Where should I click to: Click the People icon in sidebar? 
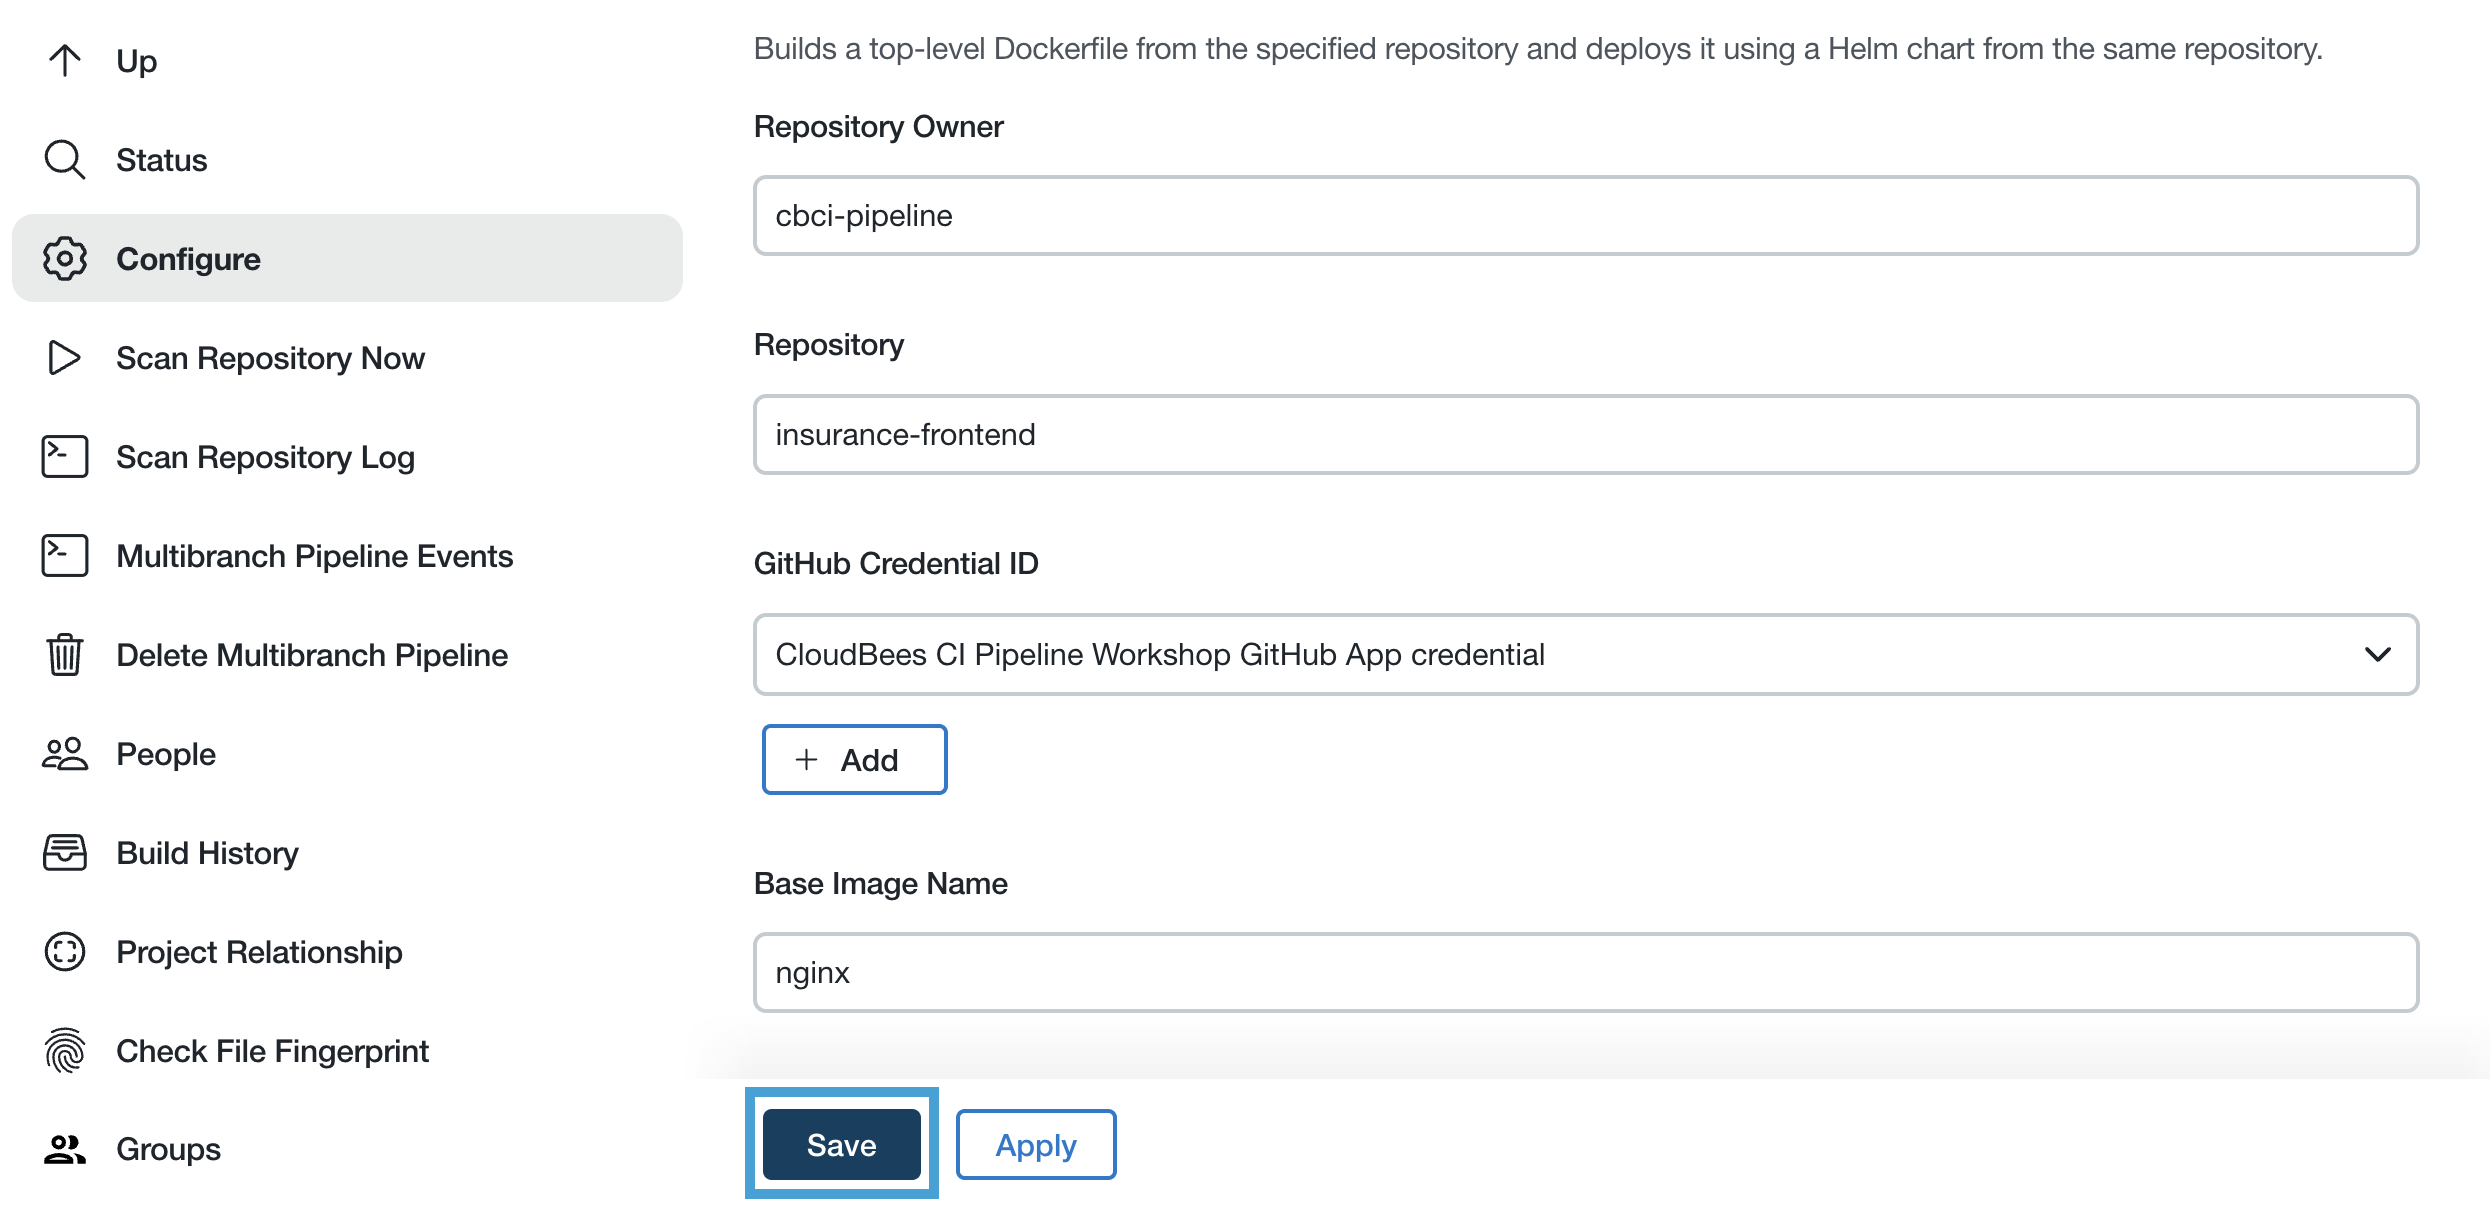(x=65, y=754)
